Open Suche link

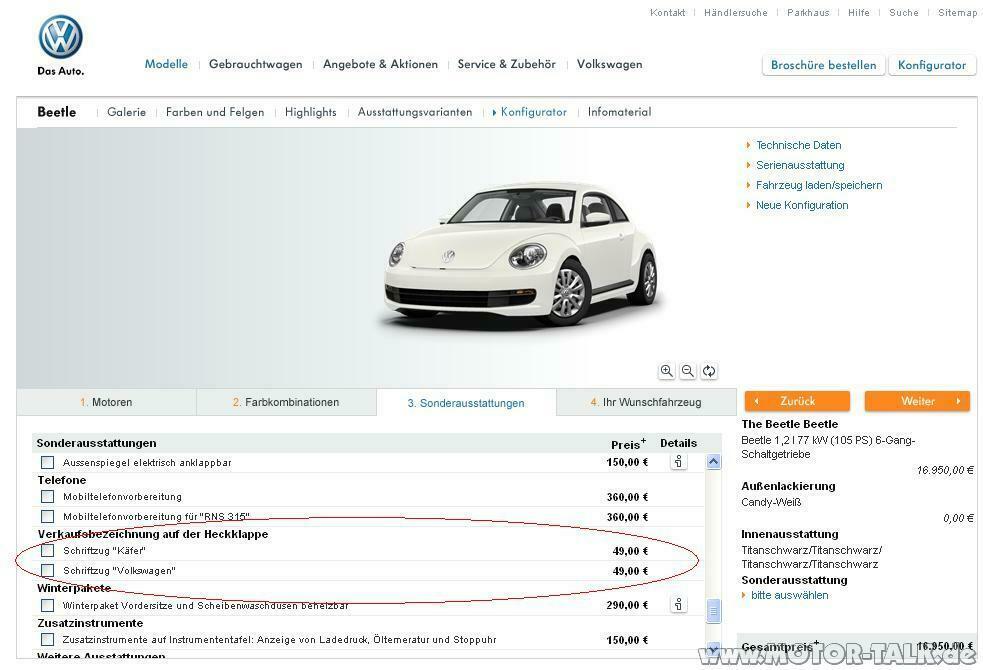point(903,13)
